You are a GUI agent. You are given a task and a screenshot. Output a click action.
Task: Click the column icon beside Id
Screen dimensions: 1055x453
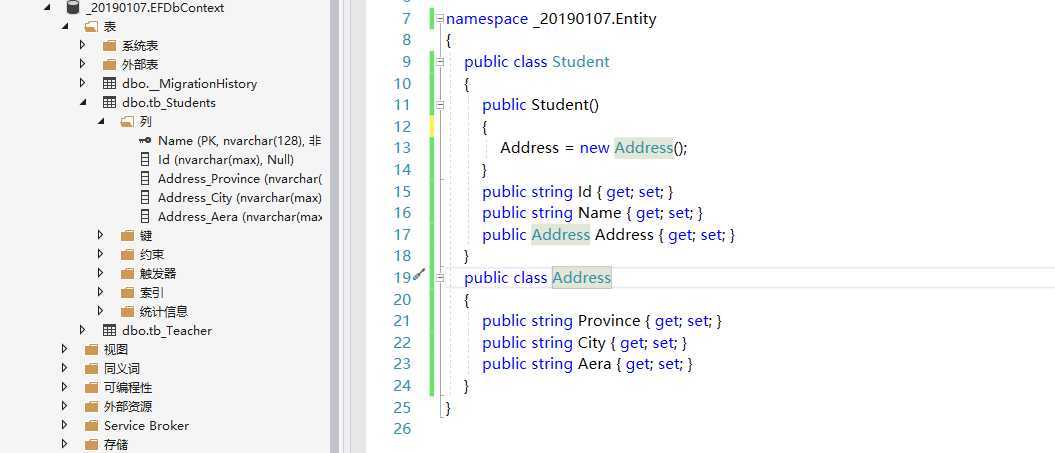[145, 160]
